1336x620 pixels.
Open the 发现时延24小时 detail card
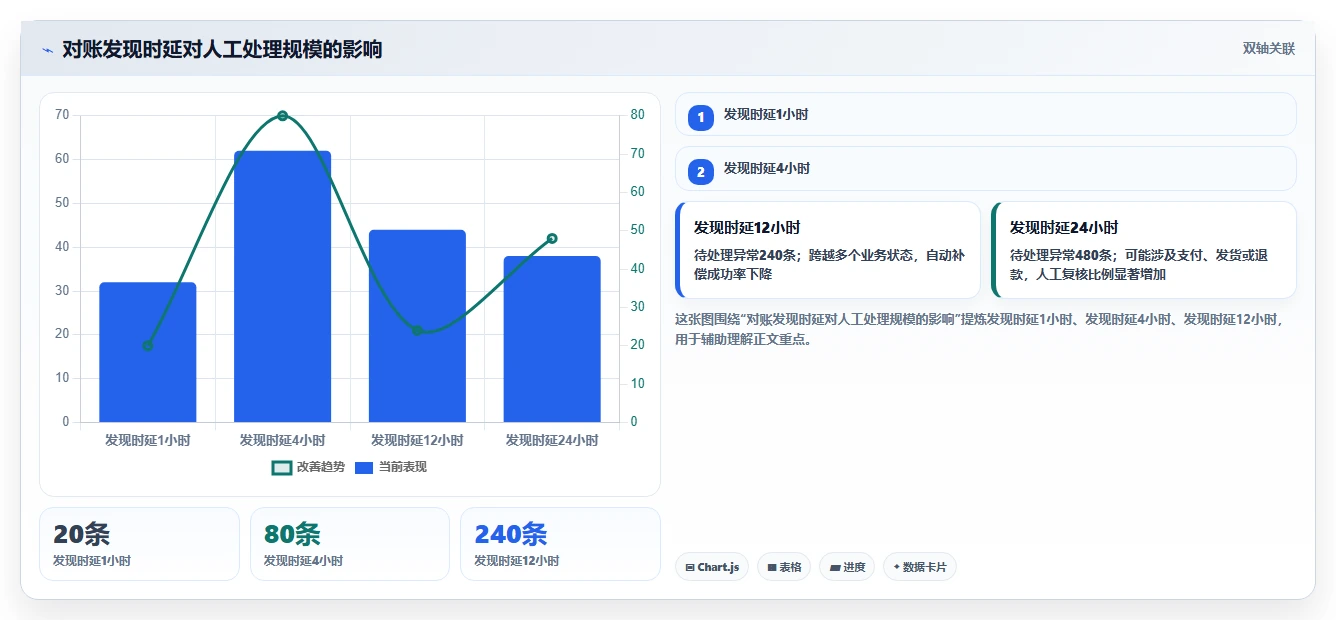[1144, 250]
